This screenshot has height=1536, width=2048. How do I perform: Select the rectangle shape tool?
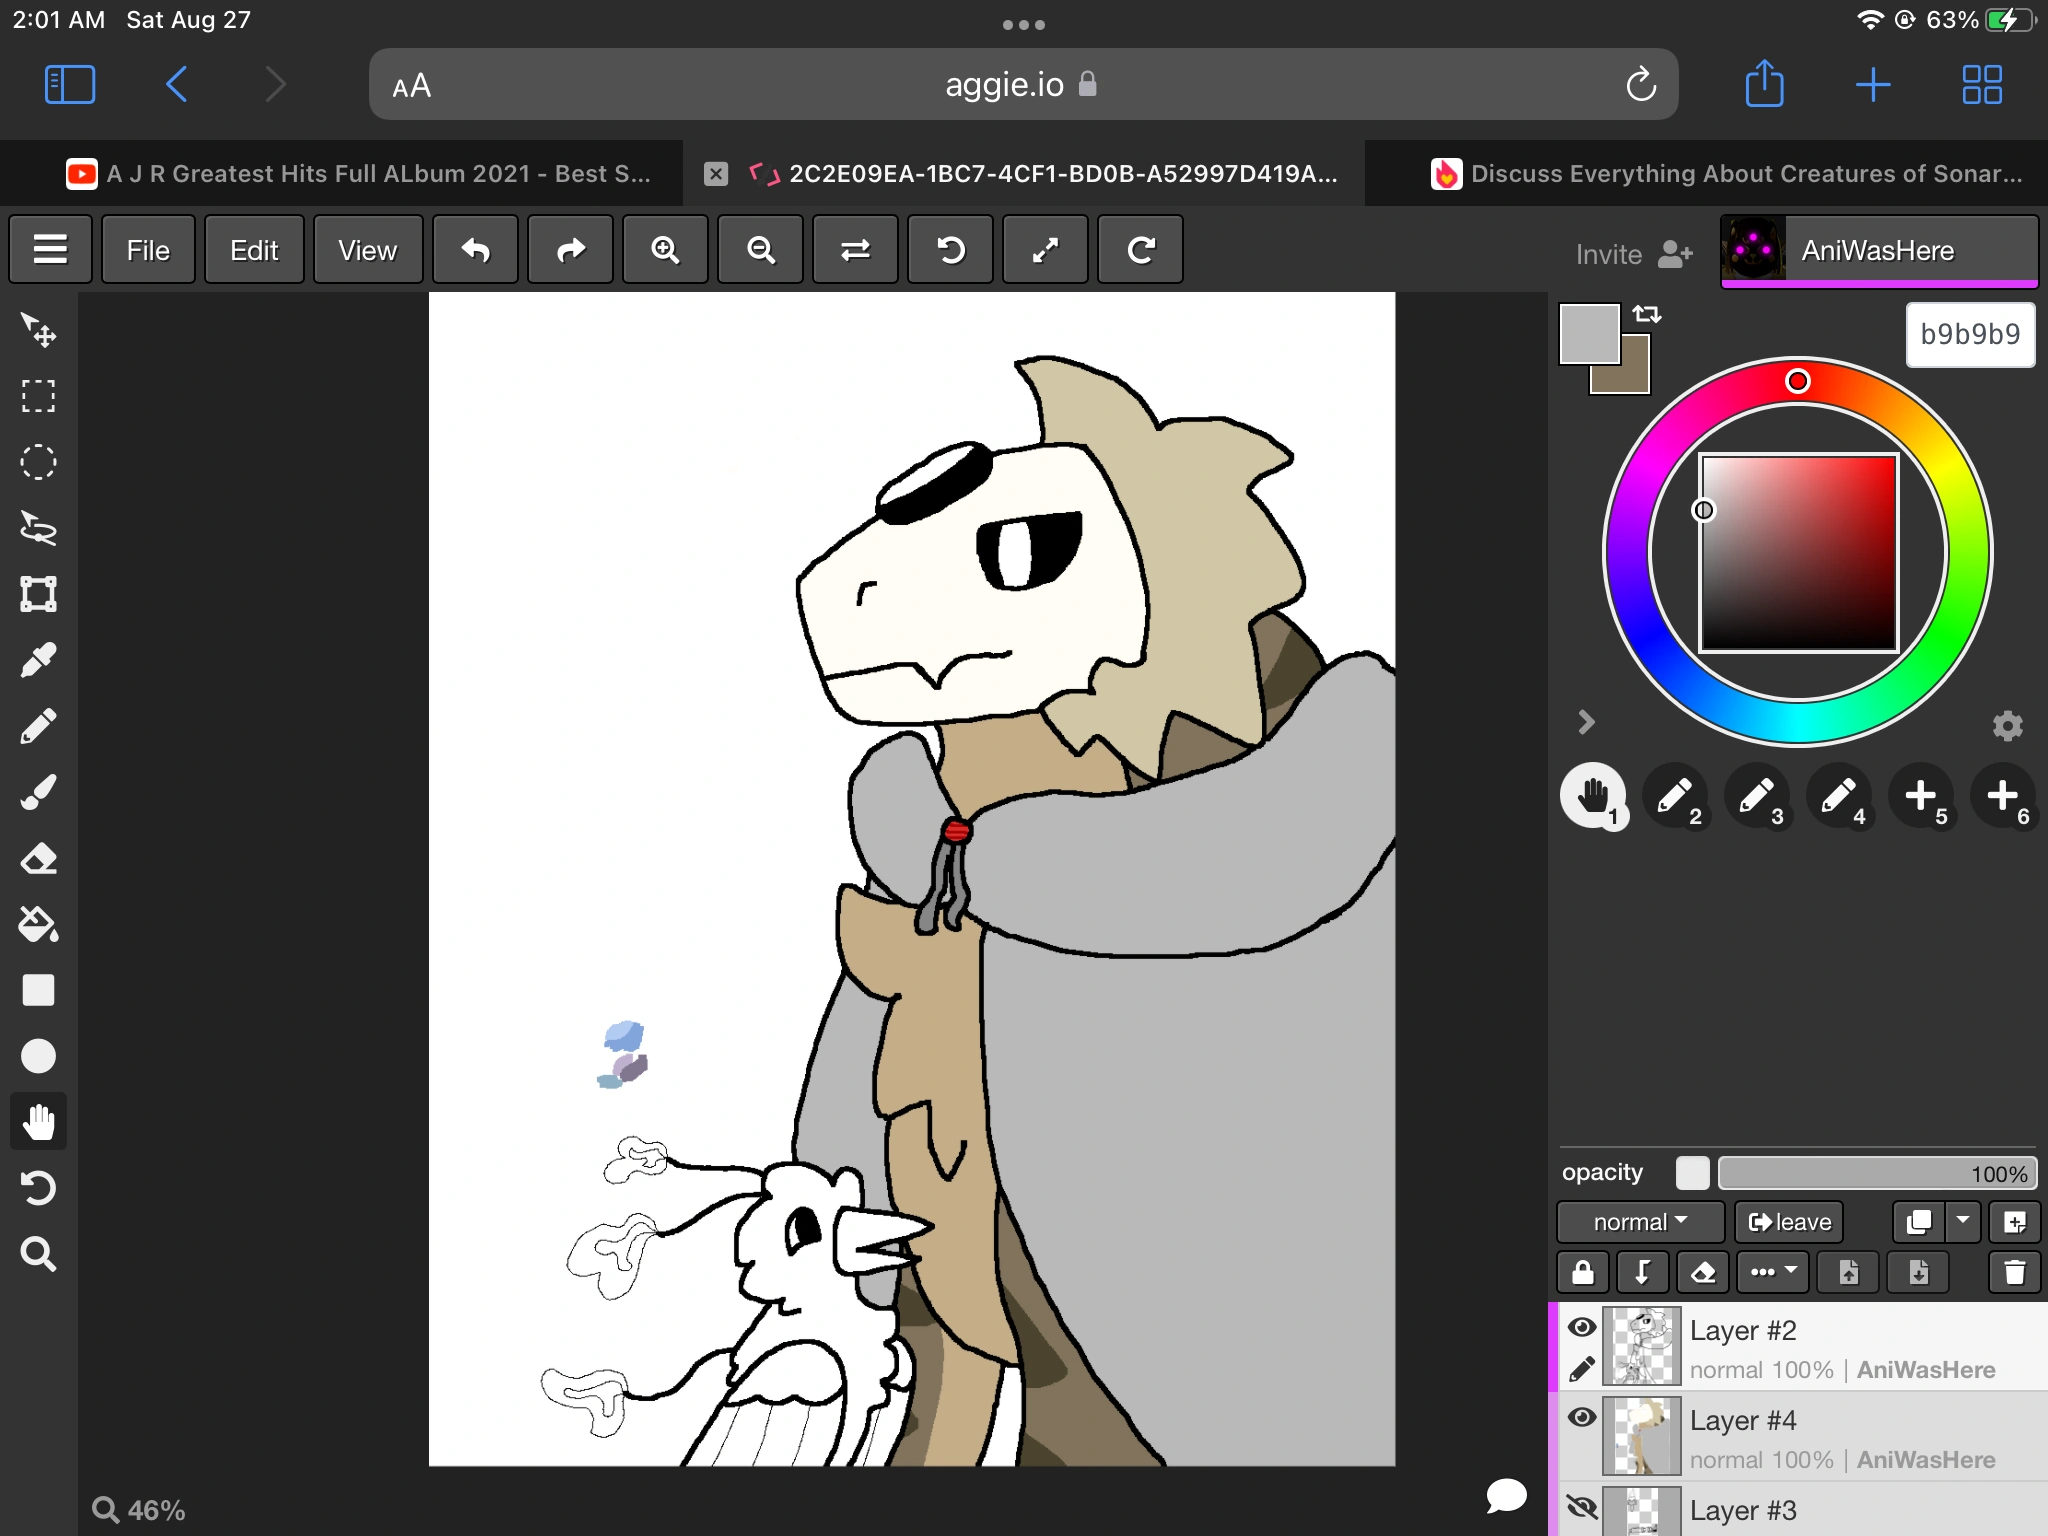pyautogui.click(x=38, y=990)
